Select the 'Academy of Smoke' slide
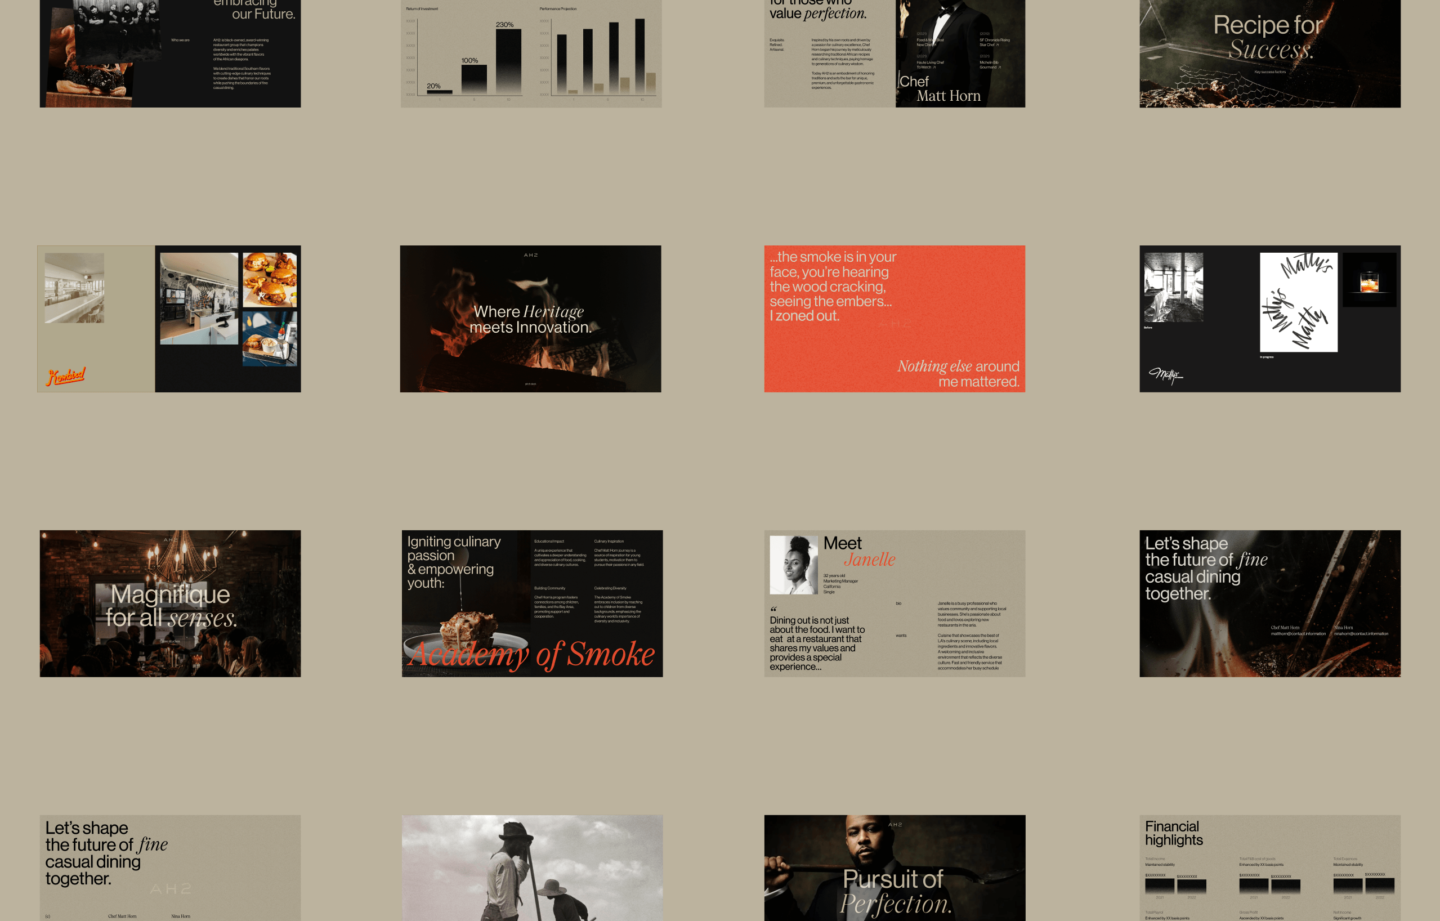 [532, 604]
